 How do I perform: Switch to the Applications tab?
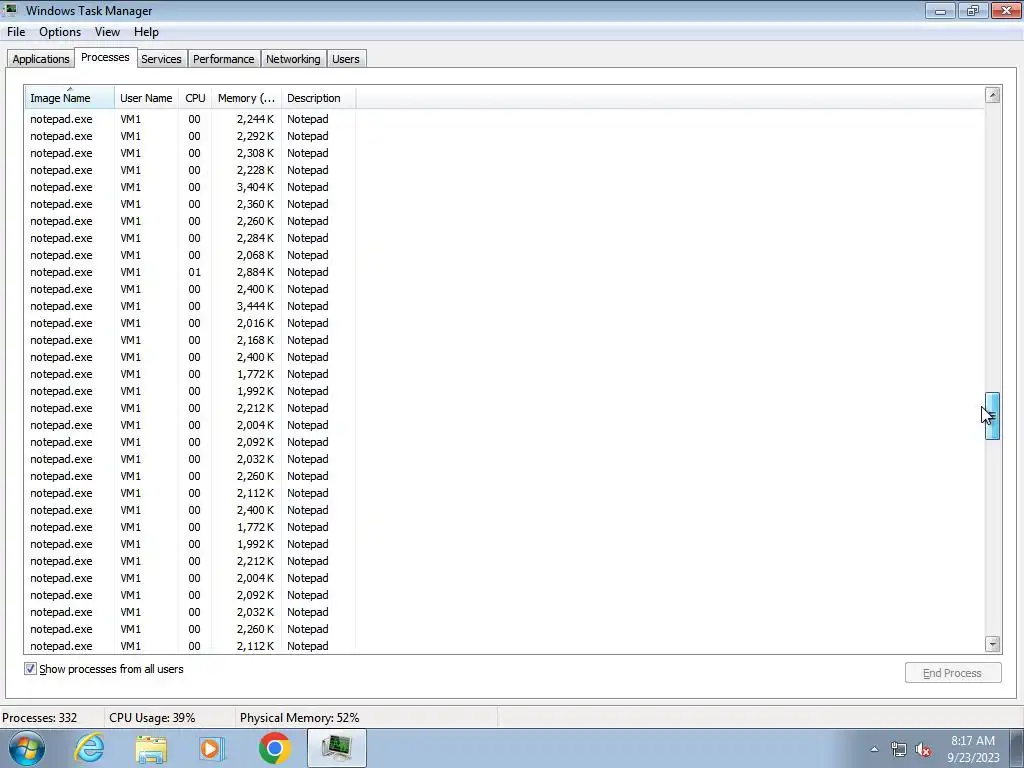tap(40, 59)
